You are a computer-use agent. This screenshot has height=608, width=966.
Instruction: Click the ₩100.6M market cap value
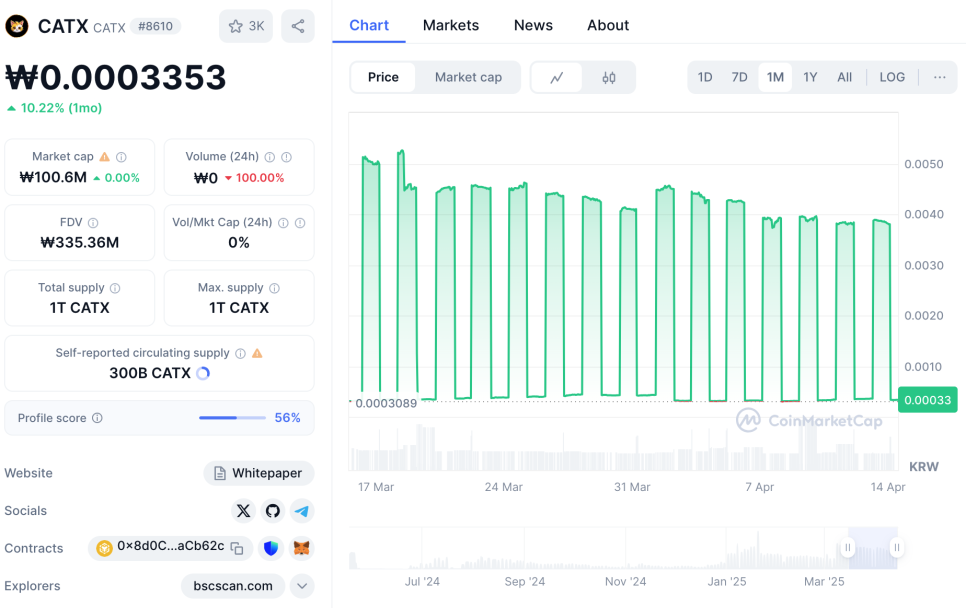[x=53, y=177]
